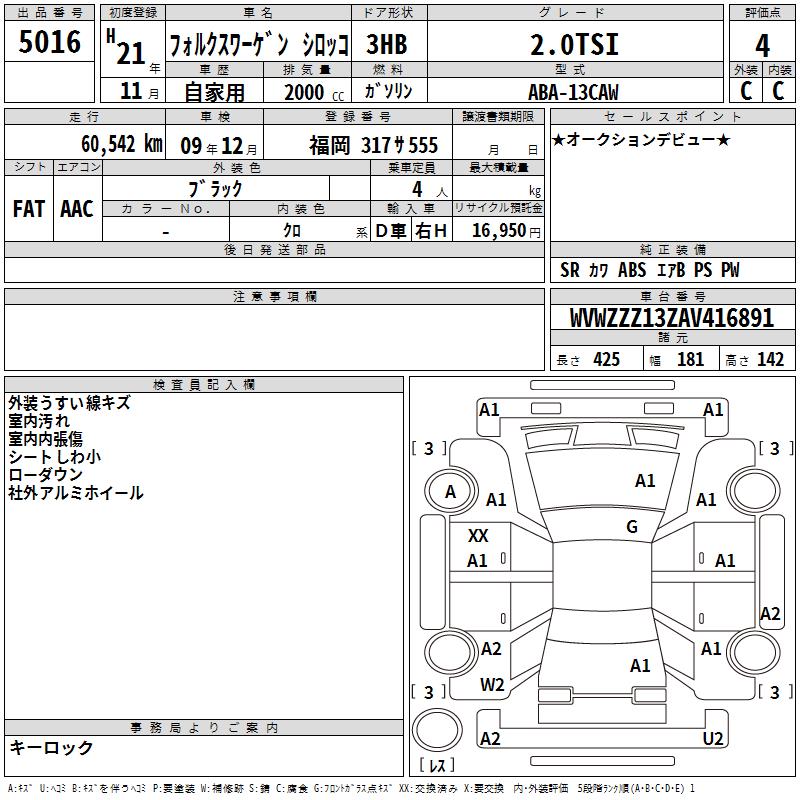This screenshot has height=800, width=800.
Task: Click the vehicle history value 自家用
Action: click(x=214, y=92)
